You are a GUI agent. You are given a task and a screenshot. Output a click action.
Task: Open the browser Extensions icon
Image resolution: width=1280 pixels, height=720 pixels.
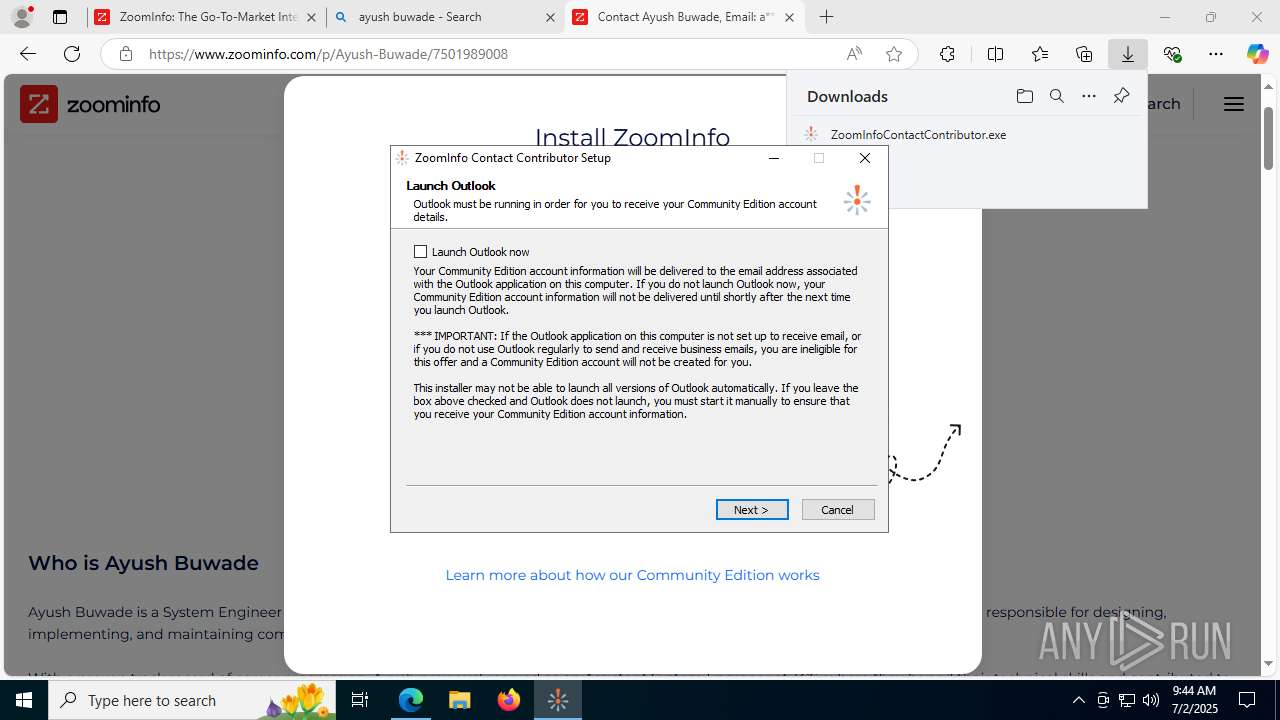tap(947, 54)
